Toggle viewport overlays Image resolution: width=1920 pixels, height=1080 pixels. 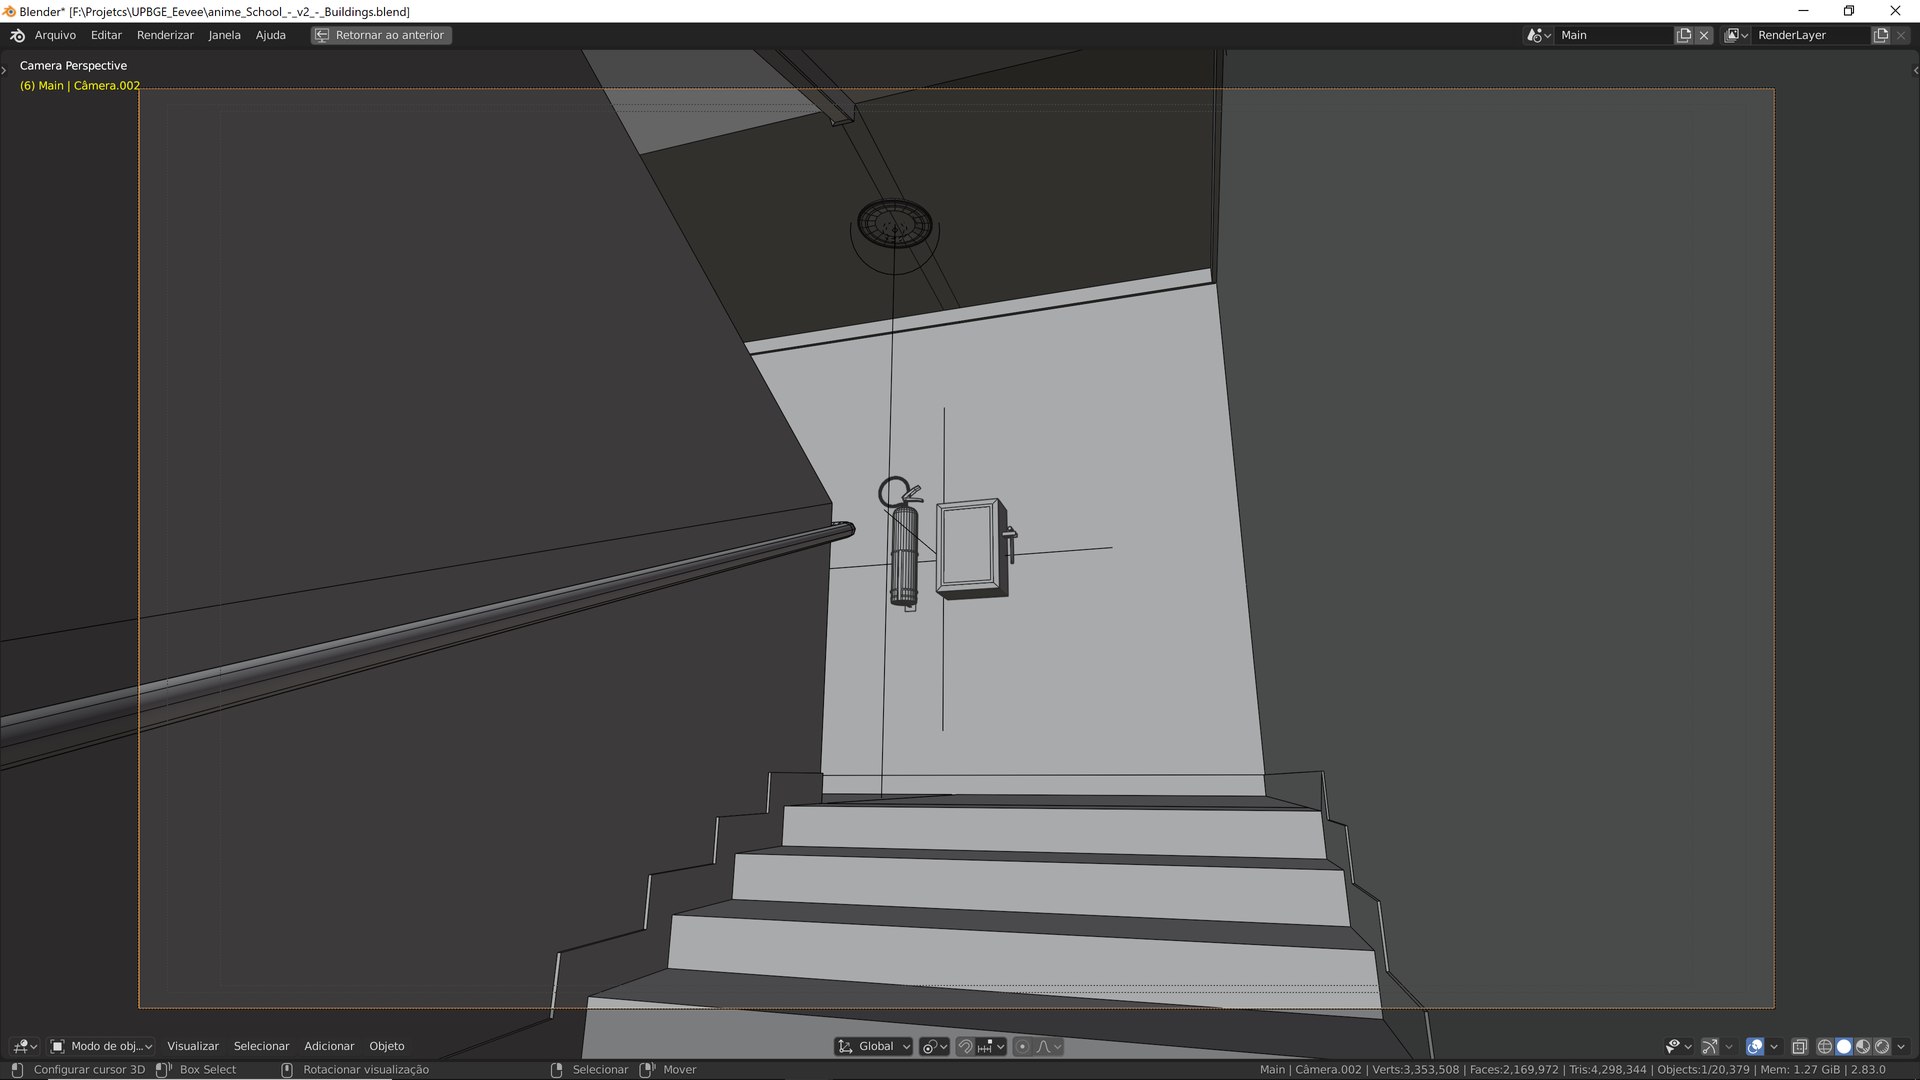(1755, 1046)
